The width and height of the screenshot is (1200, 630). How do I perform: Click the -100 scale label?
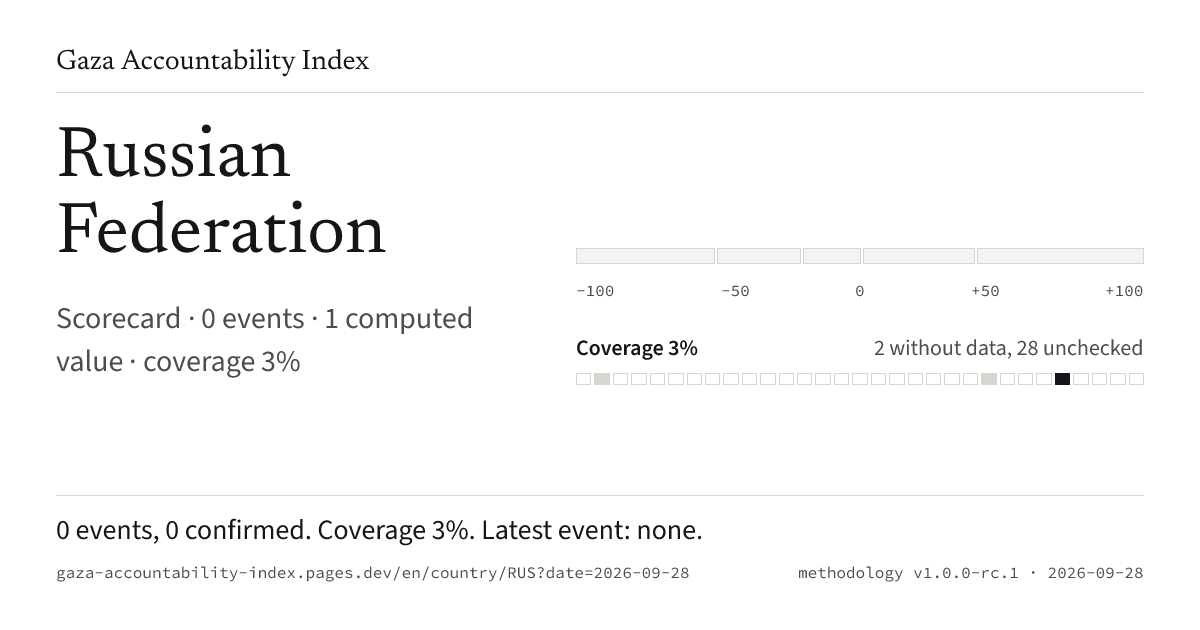point(595,291)
